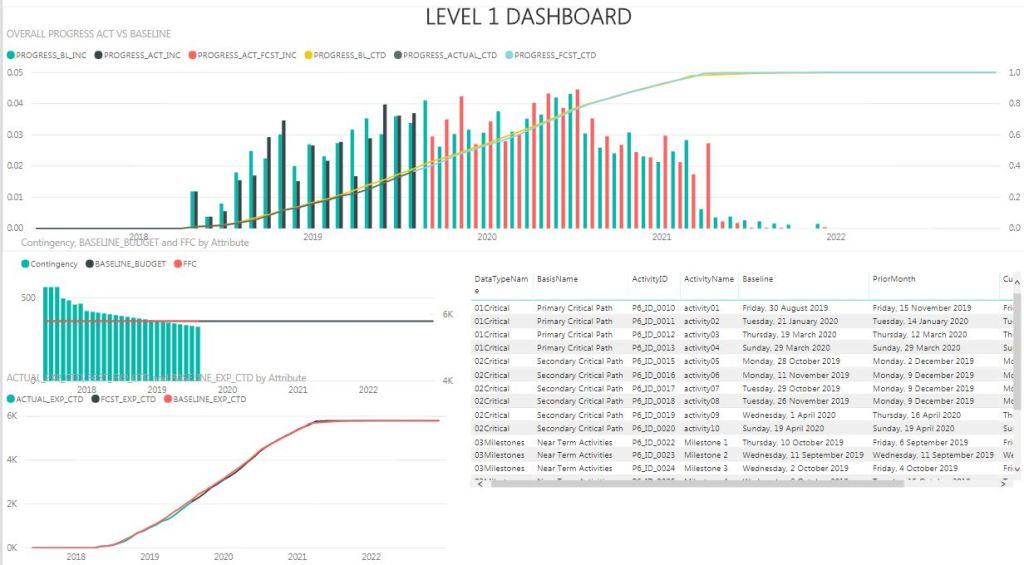Click the PROGRESS_ACTUAL_CTD legend label
1024x565 pixels.
point(449,56)
